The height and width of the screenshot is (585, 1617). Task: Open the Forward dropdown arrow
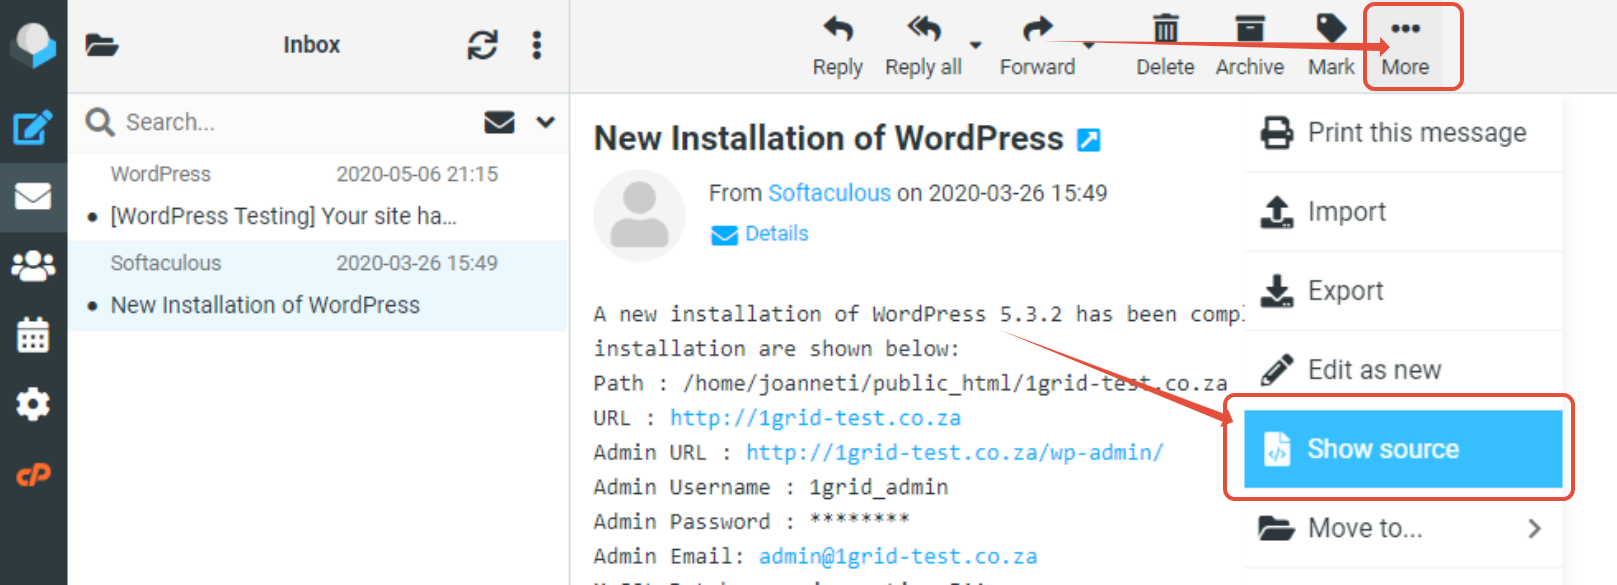(x=1089, y=45)
